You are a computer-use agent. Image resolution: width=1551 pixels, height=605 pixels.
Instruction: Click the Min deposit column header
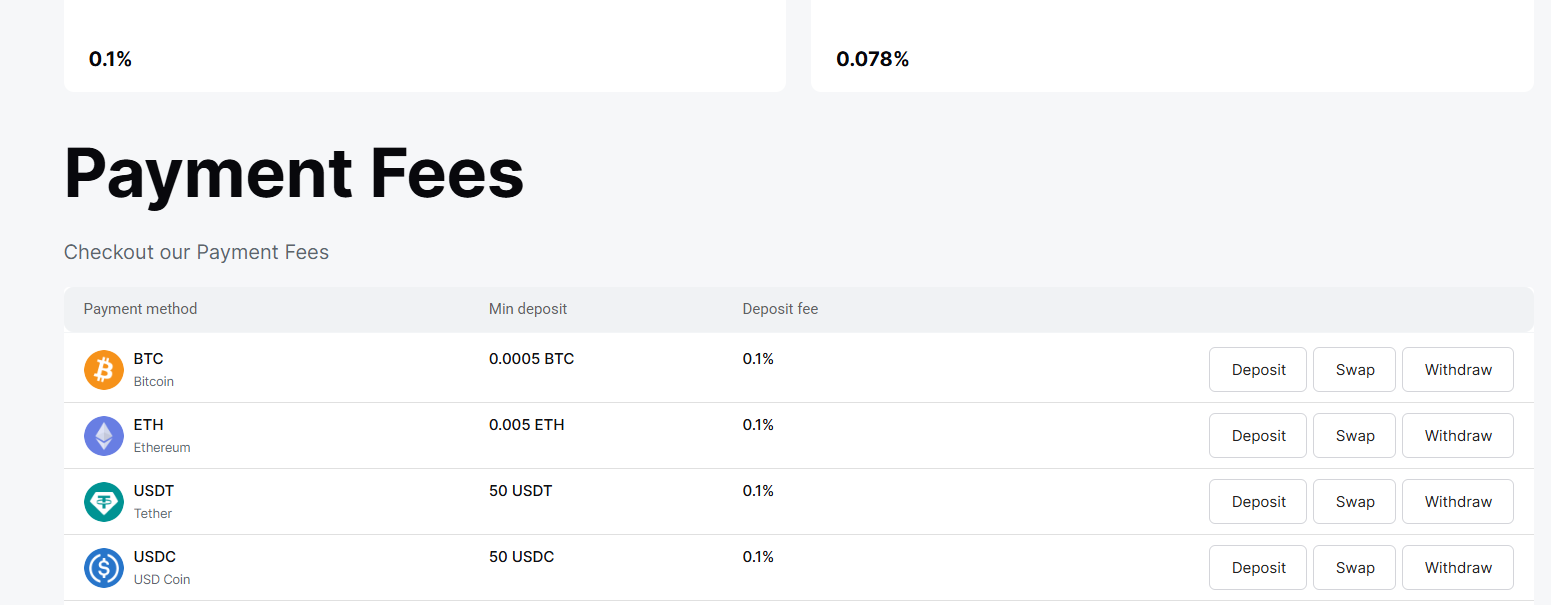[527, 309]
